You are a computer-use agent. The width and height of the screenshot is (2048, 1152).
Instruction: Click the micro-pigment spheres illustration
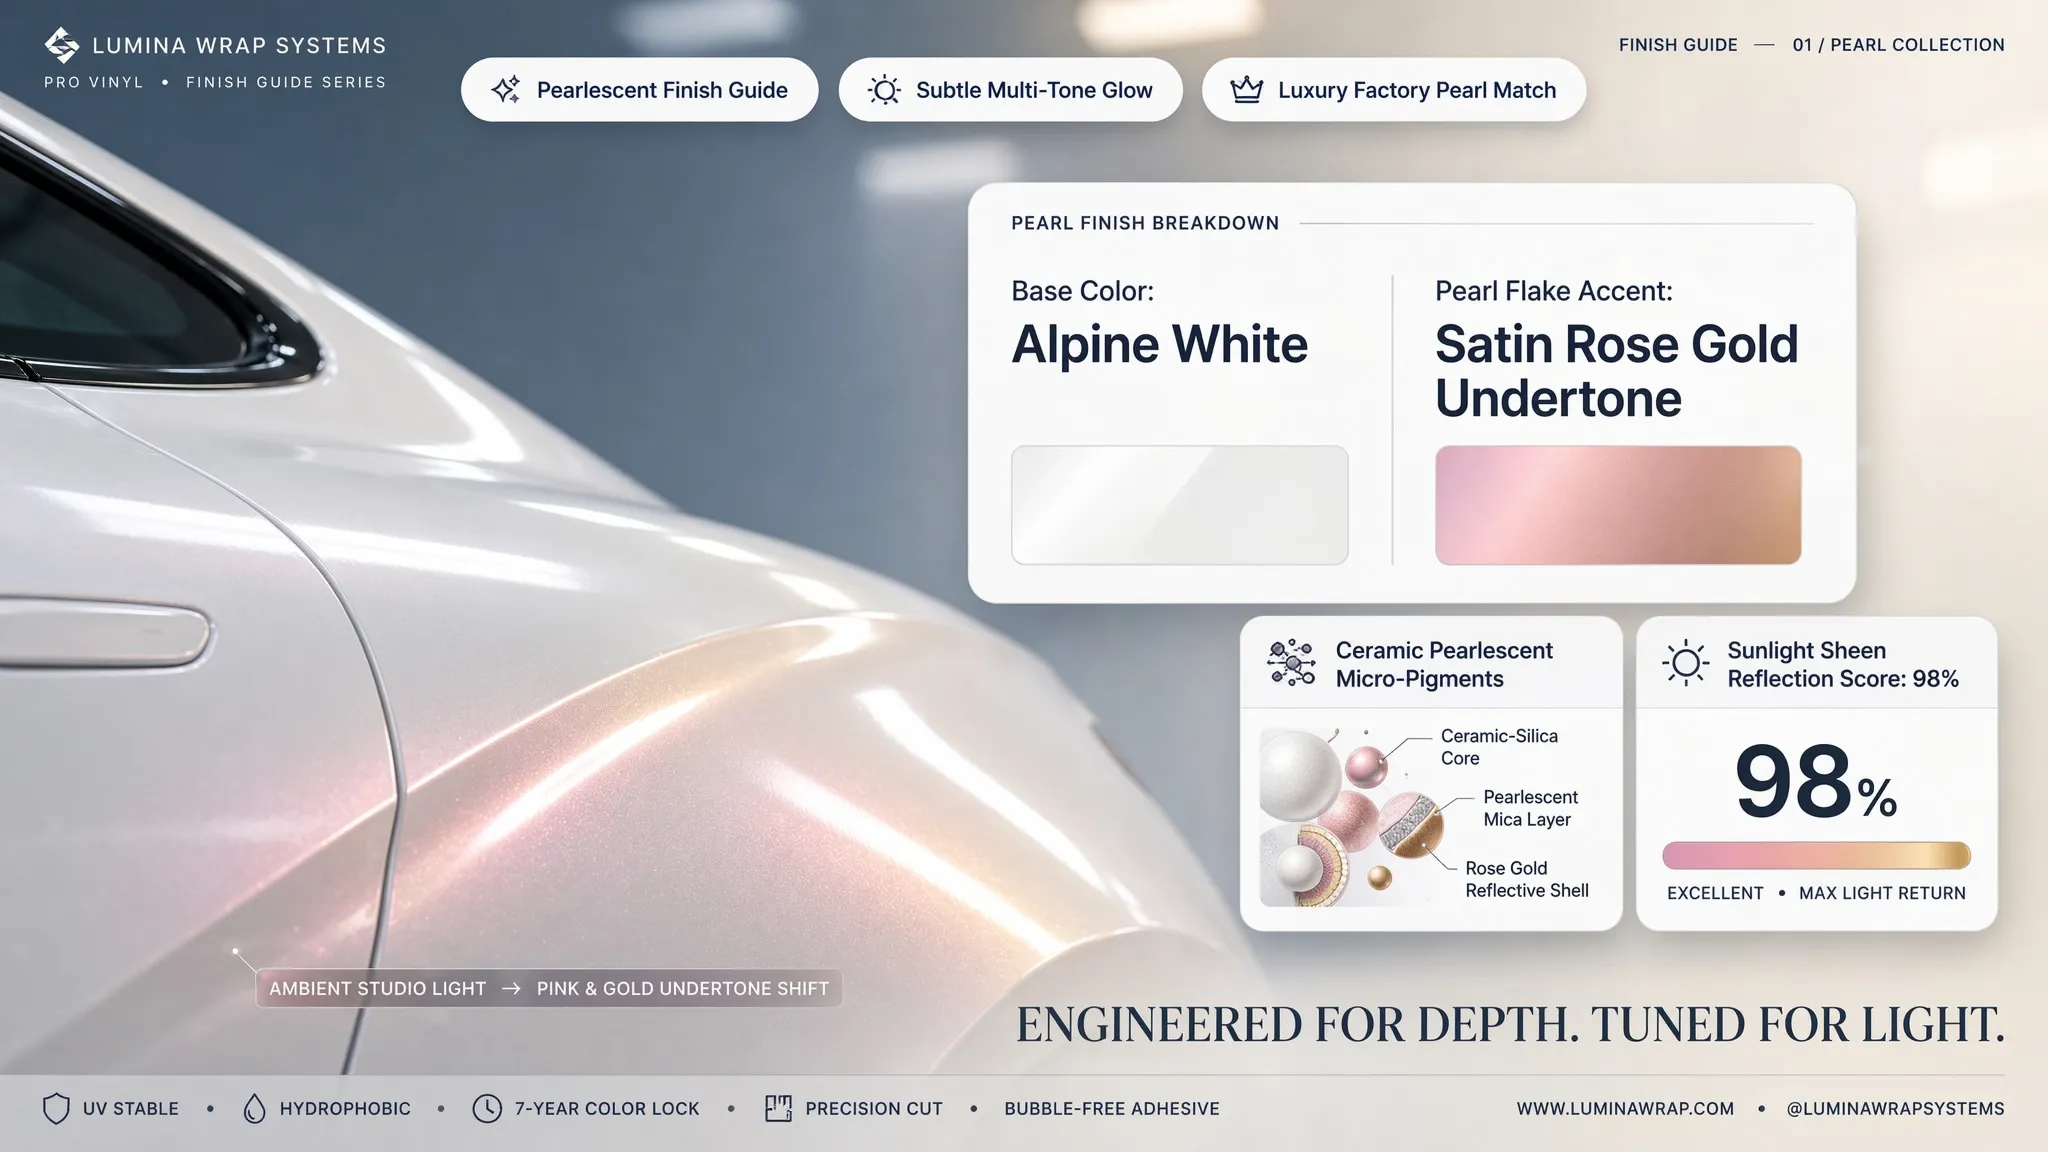tap(1353, 817)
